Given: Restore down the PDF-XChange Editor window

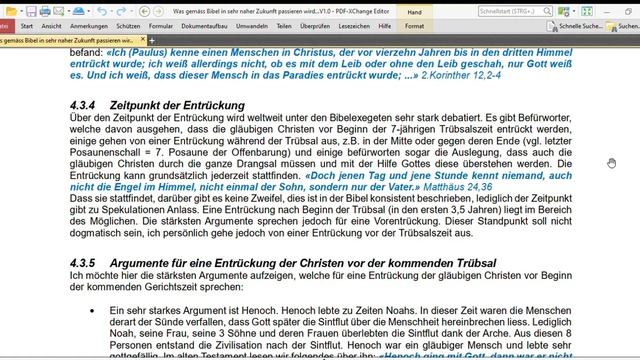Looking at the screenshot, I should (x=629, y=12).
